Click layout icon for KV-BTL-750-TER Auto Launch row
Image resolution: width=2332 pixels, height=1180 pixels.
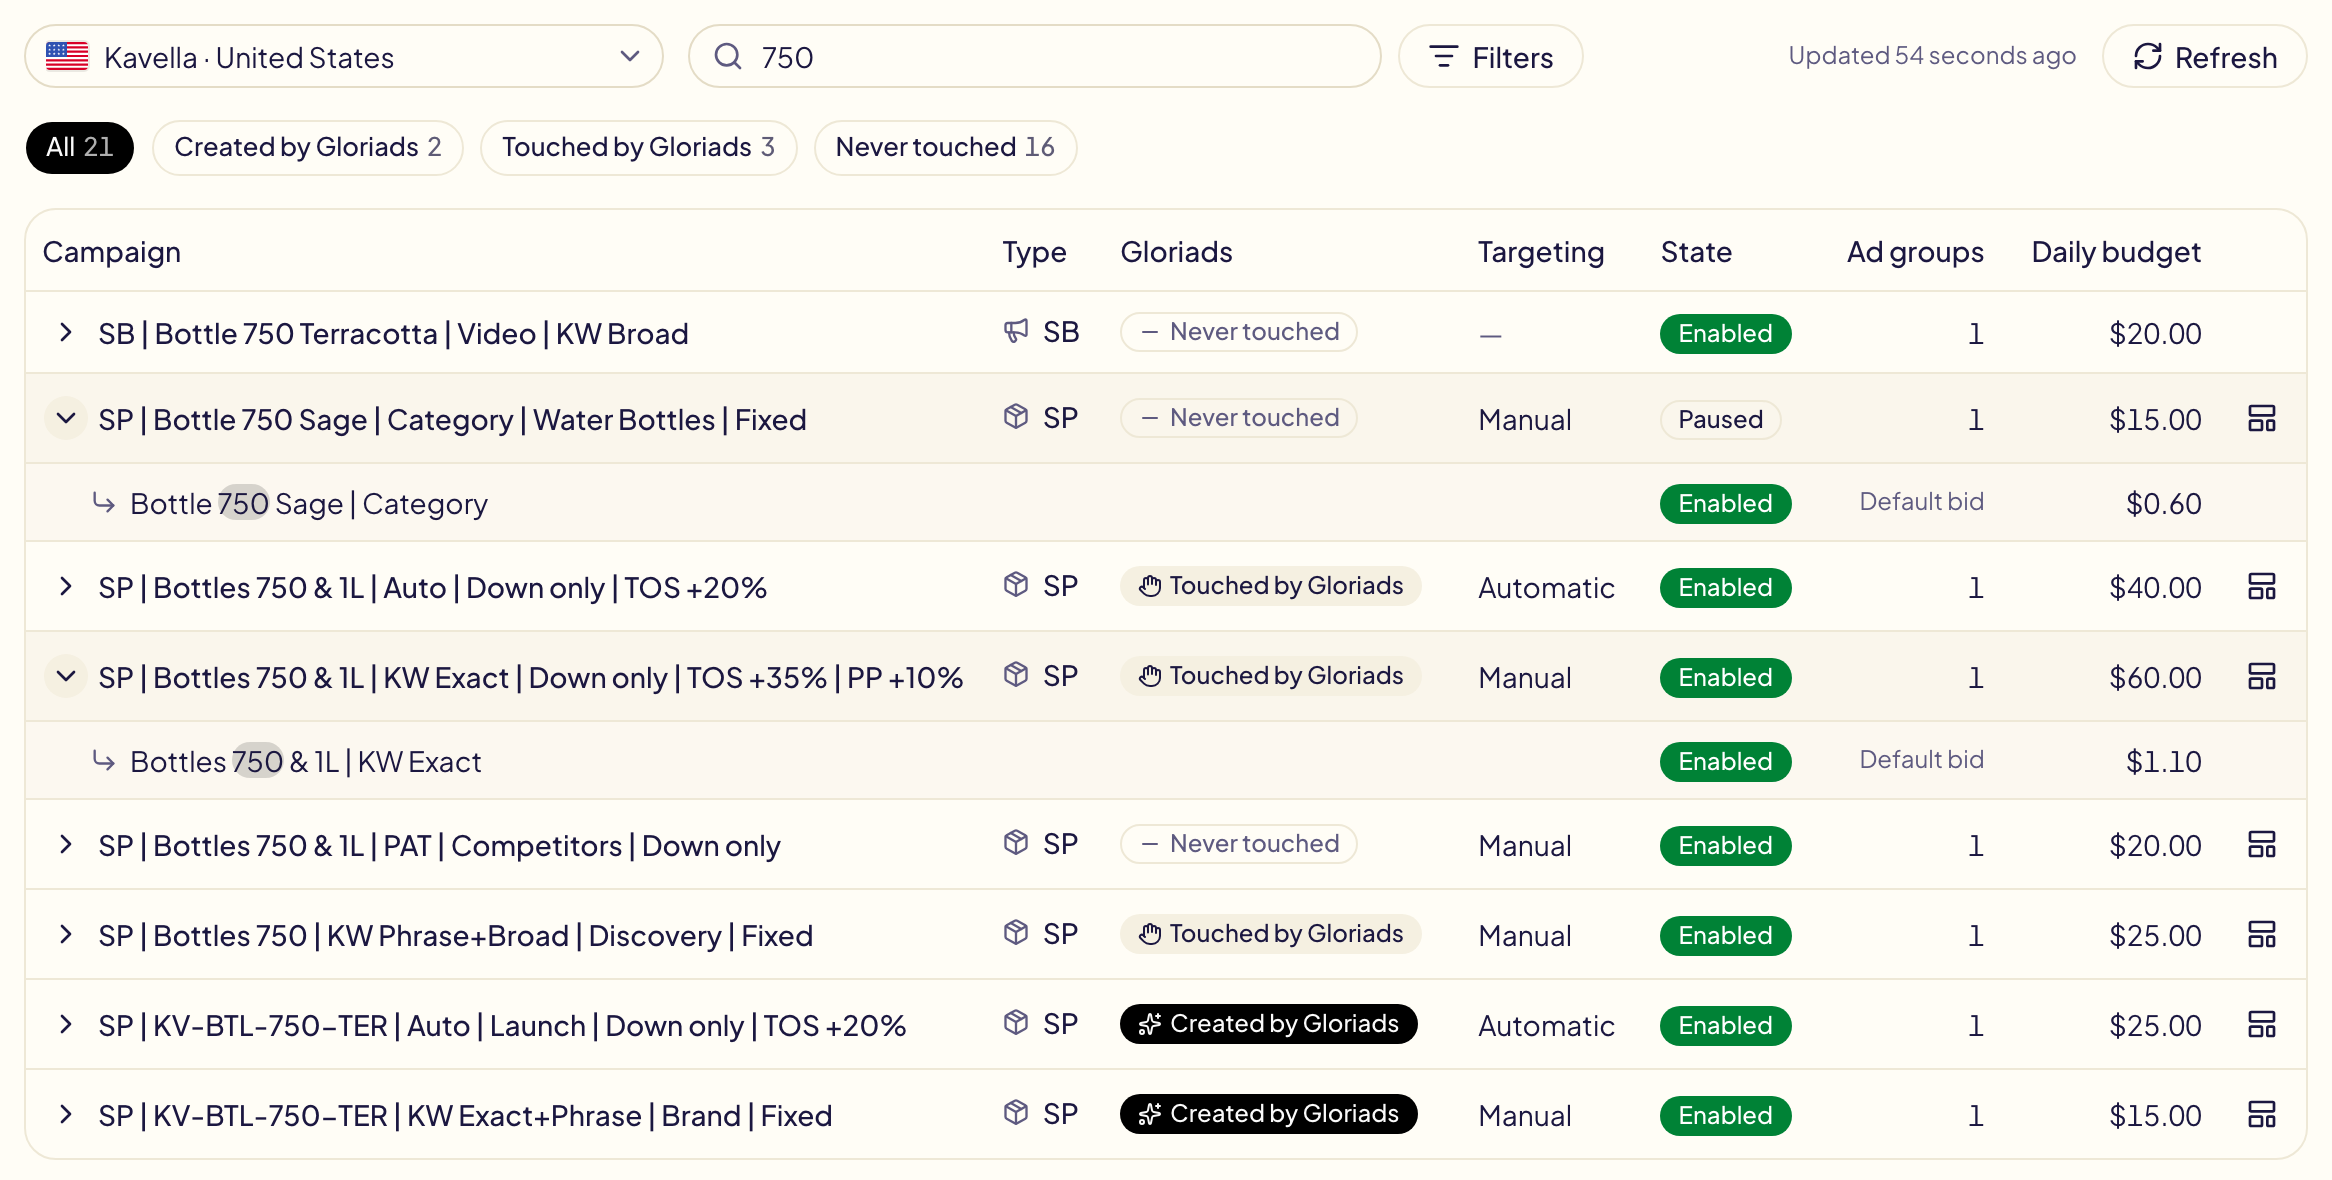point(2261,1024)
